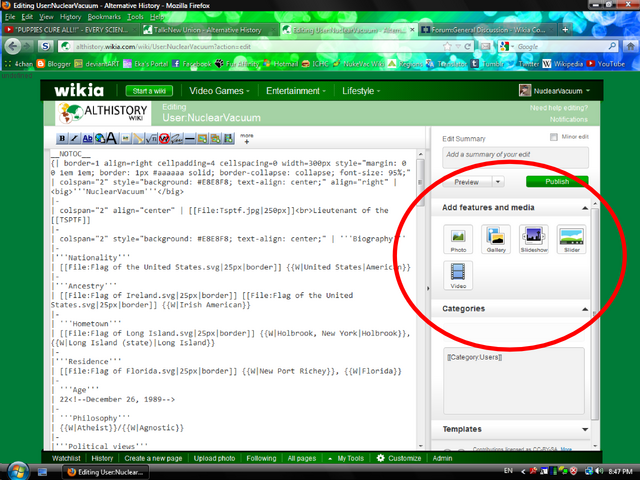
Task: Click add photo toolbar icon with green plus
Action: coord(202,138)
